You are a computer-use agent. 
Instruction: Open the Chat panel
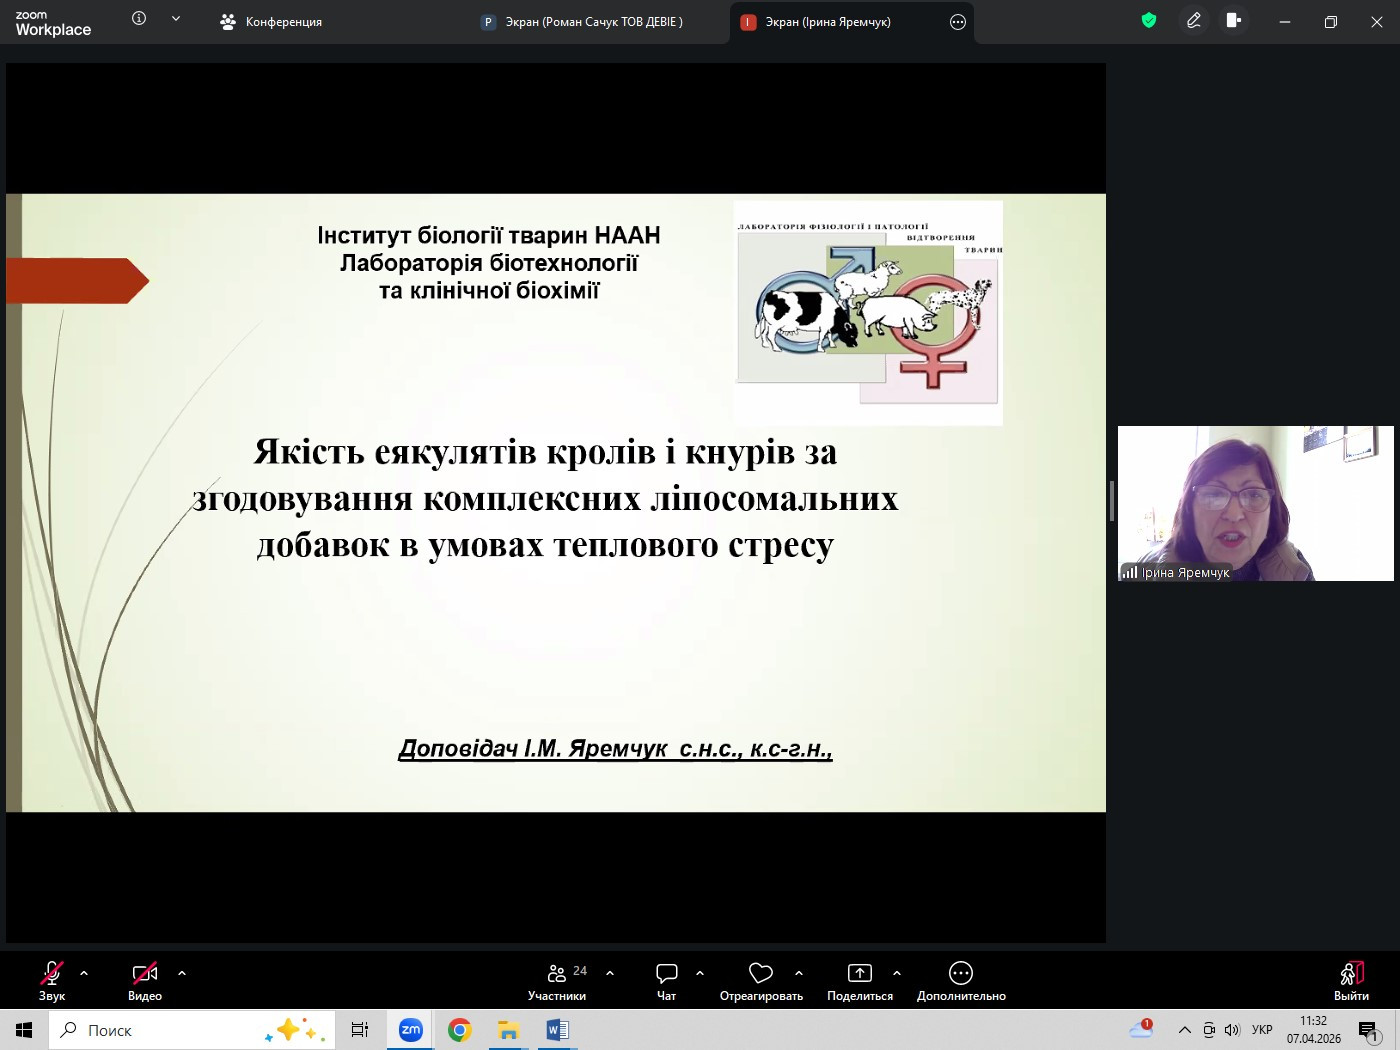click(666, 980)
